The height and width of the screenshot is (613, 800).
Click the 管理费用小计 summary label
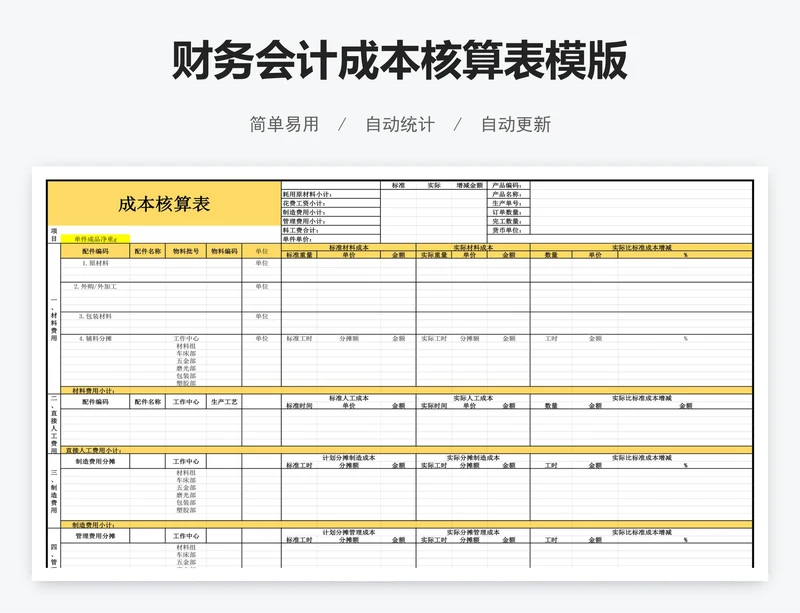pyautogui.click(x=304, y=222)
